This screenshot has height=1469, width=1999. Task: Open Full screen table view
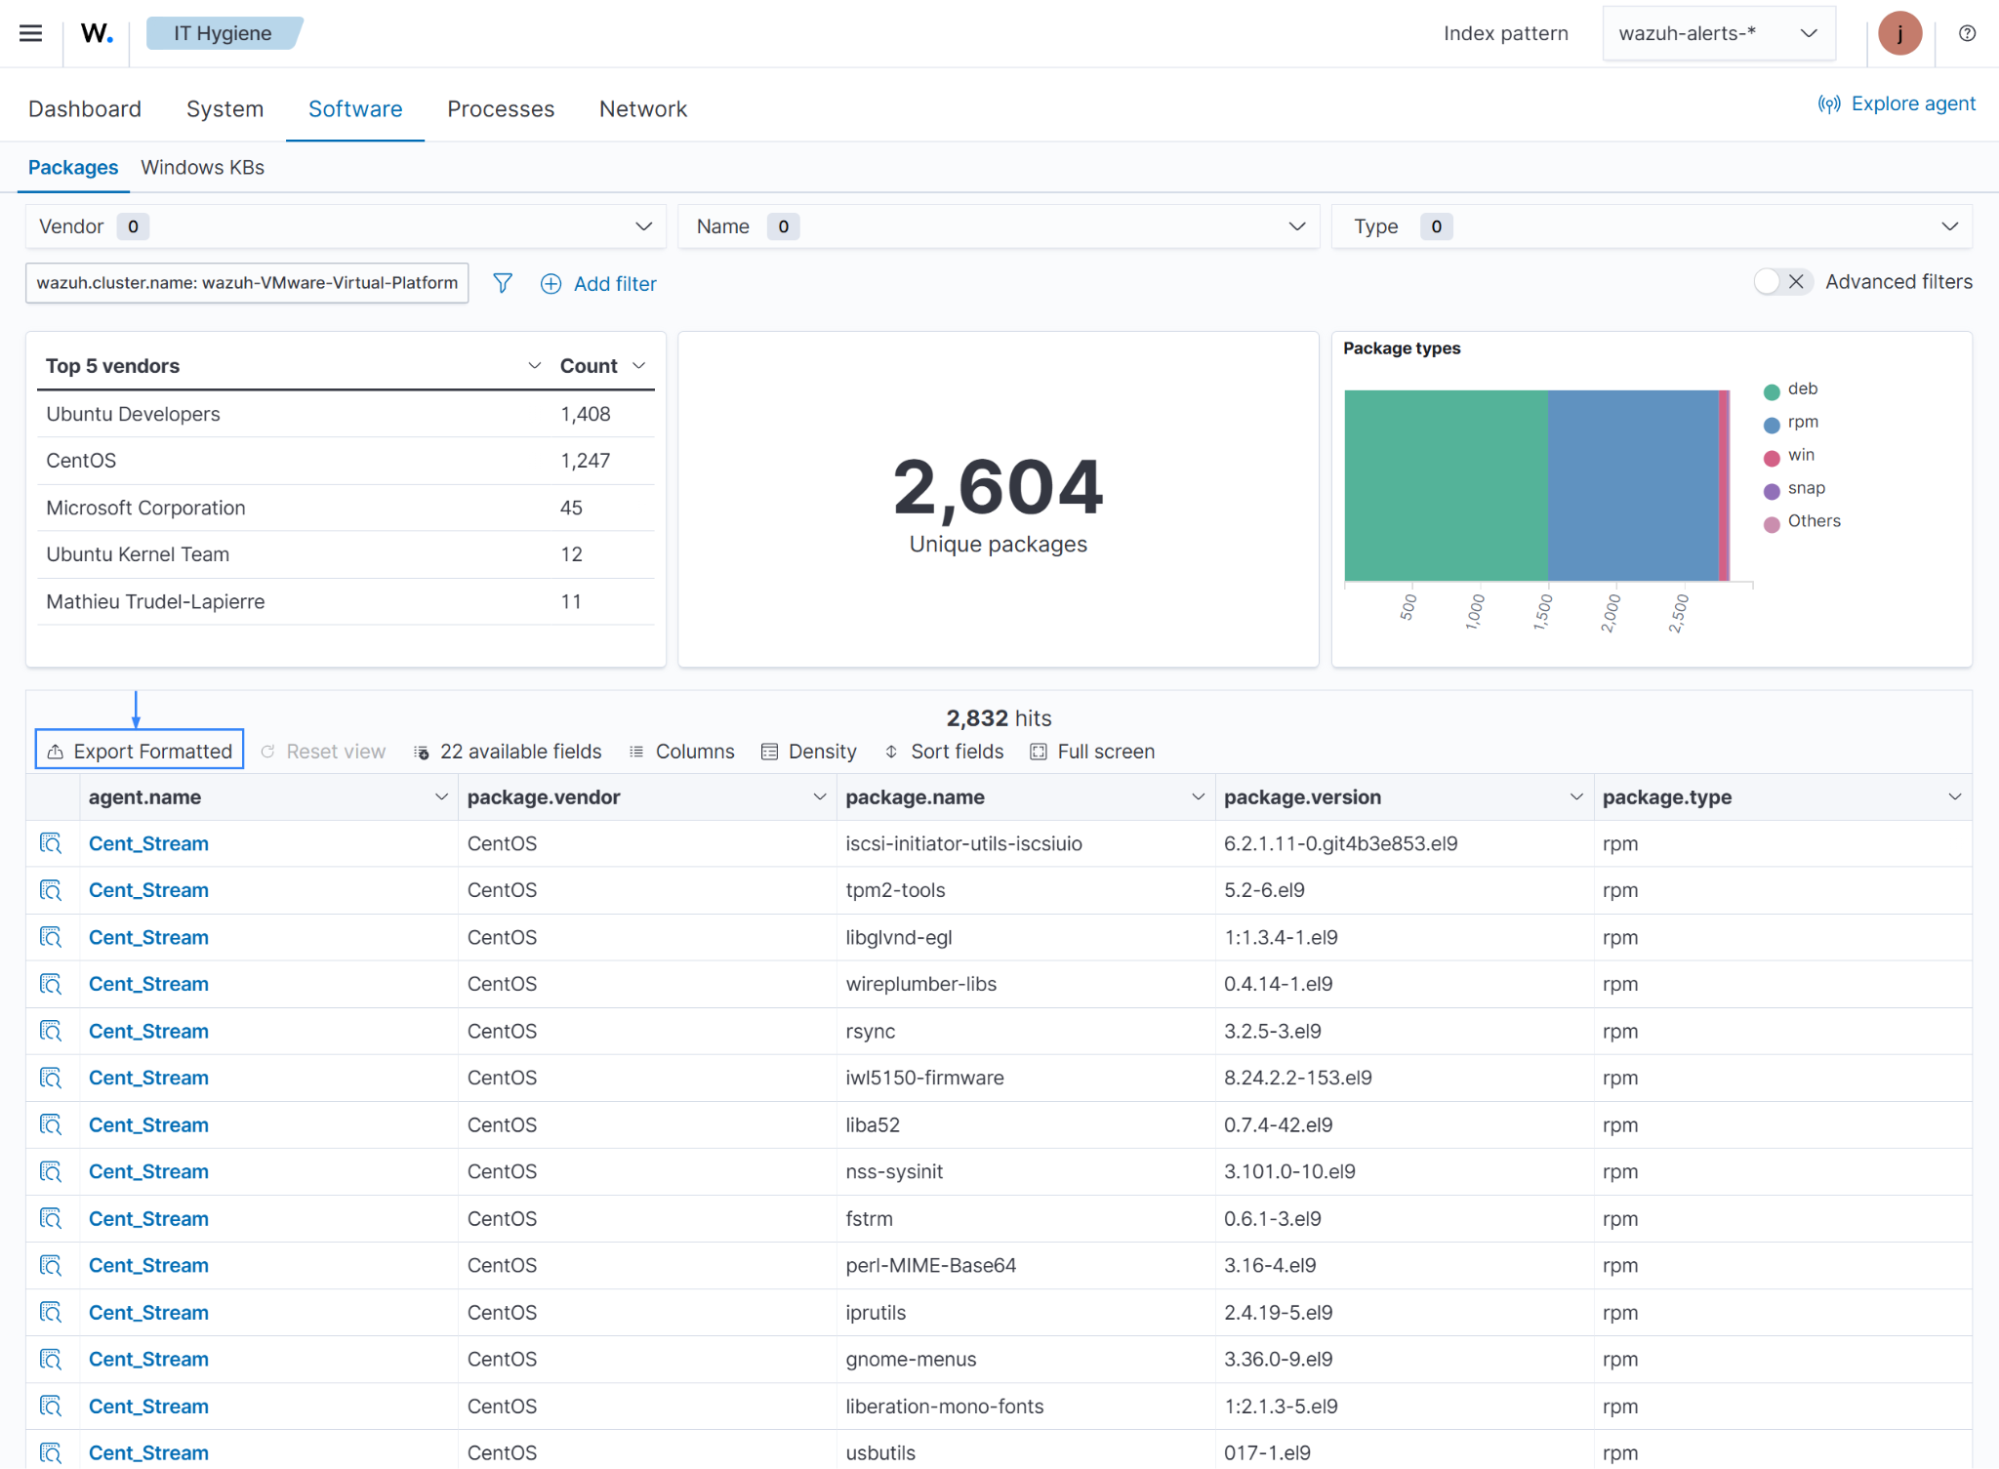point(1092,751)
